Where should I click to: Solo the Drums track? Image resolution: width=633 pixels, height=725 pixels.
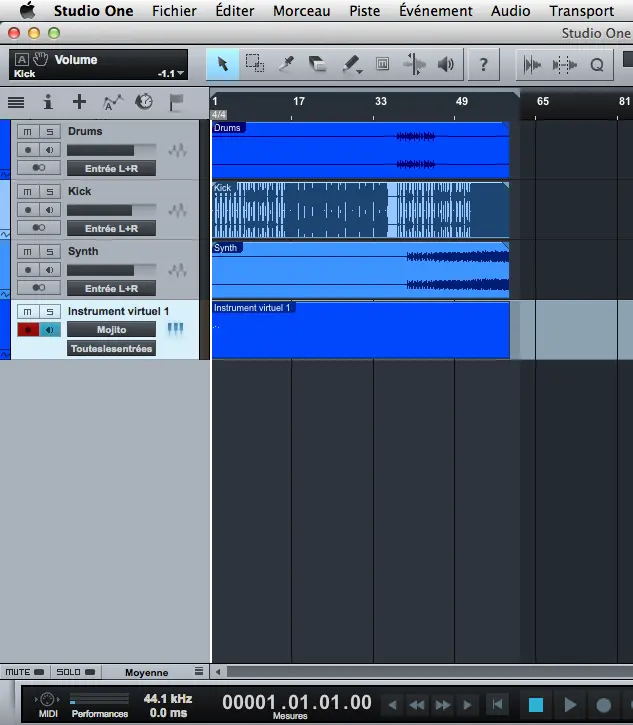[49, 132]
